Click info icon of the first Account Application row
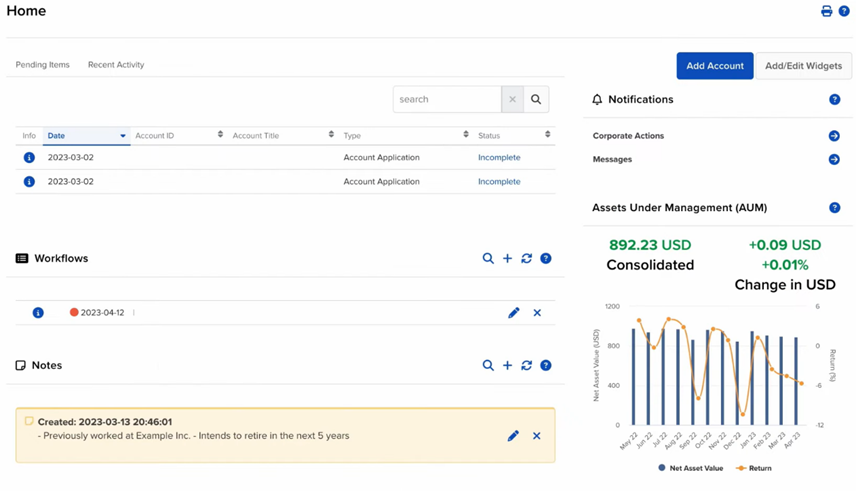The height and width of the screenshot is (491, 856). click(29, 158)
